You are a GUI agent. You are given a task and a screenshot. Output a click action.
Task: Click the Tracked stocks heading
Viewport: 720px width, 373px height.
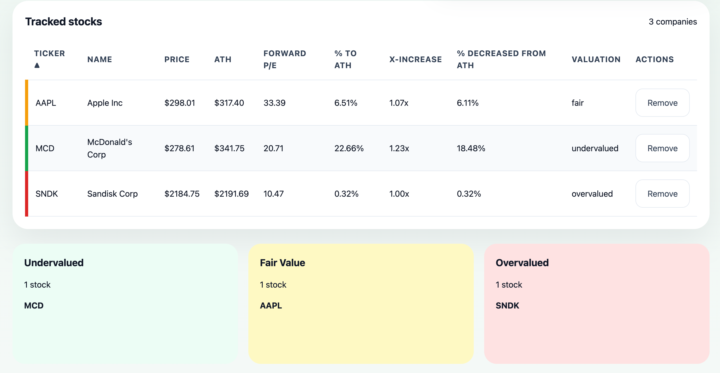click(x=63, y=22)
